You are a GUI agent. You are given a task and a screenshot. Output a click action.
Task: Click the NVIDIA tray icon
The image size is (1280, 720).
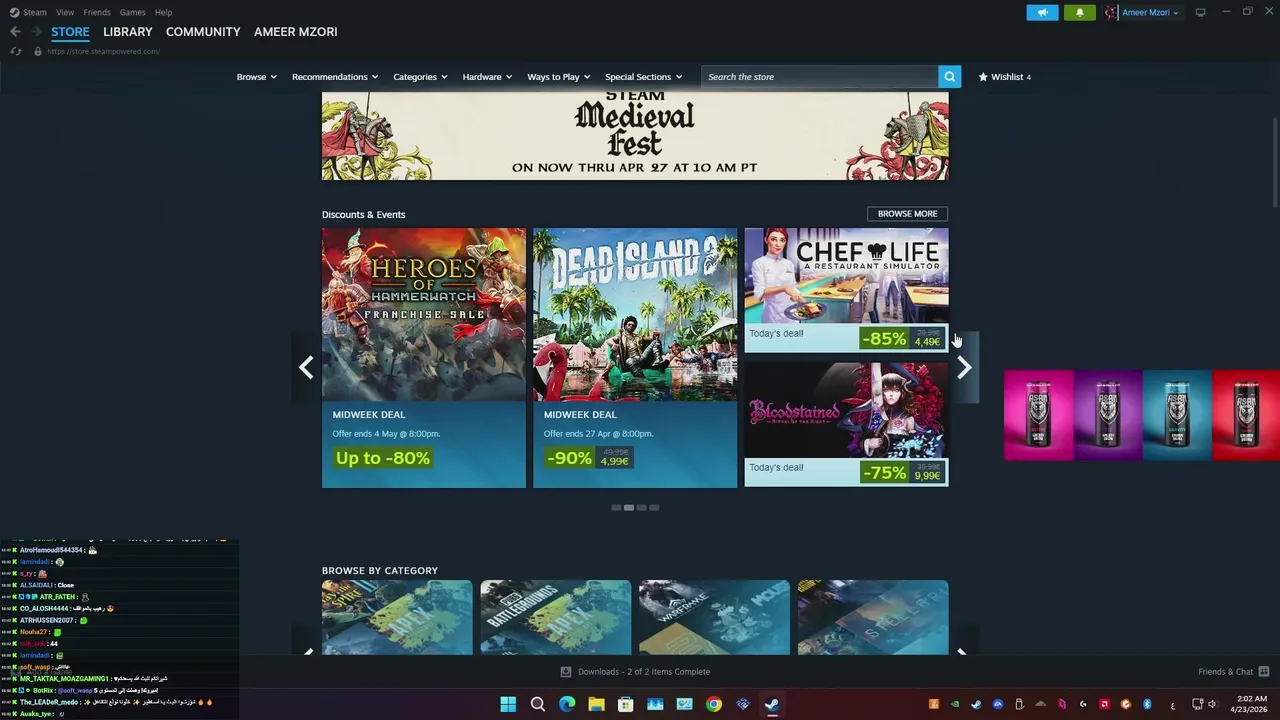click(955, 704)
